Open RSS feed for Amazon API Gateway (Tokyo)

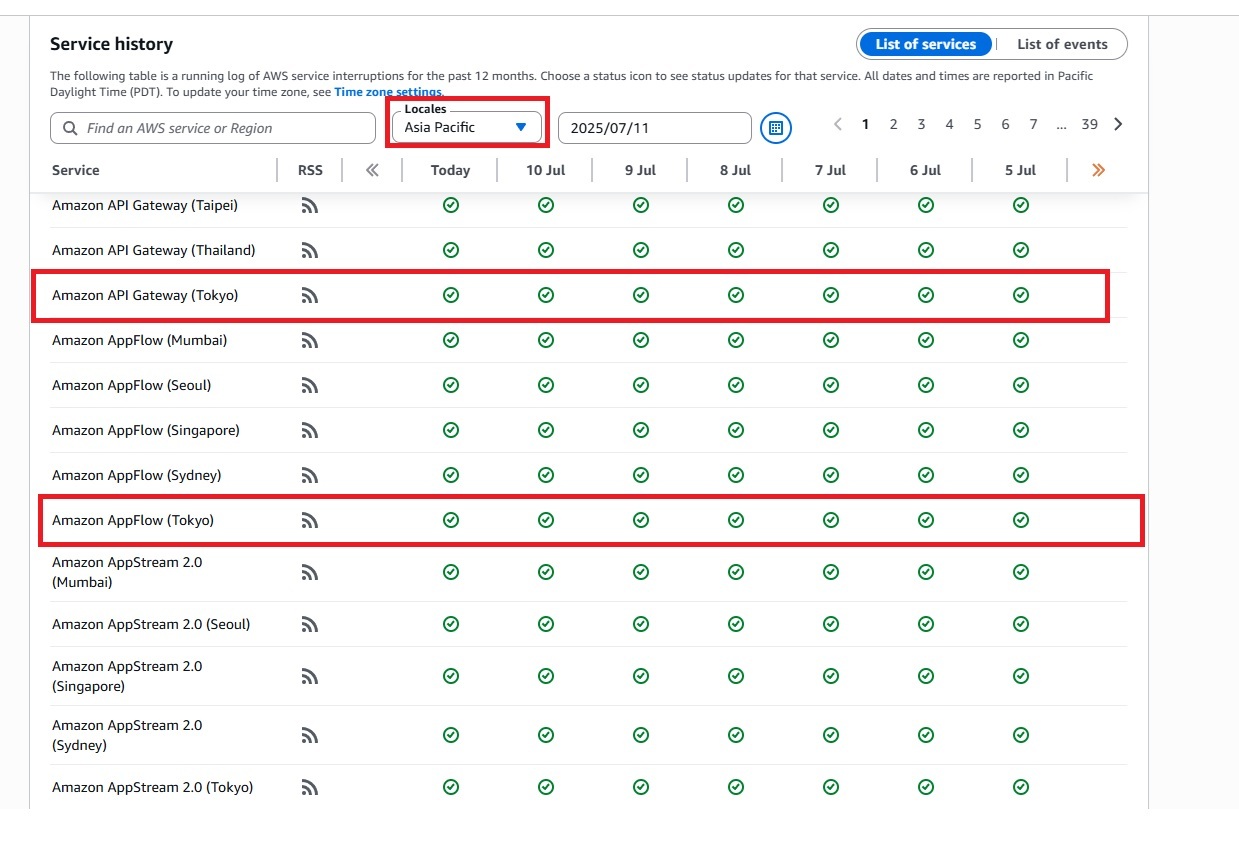point(310,296)
